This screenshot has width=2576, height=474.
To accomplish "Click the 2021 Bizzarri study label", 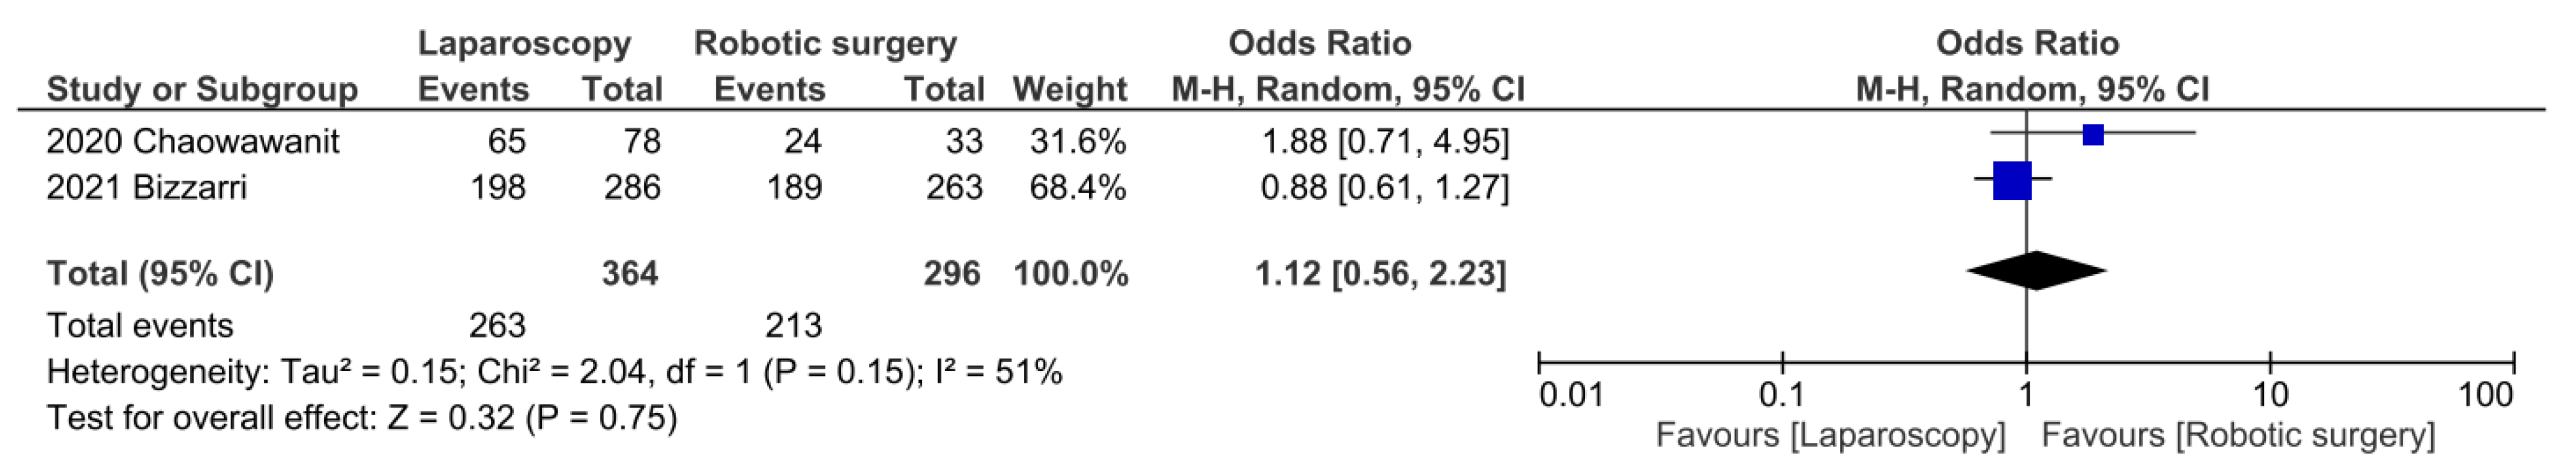I will click(x=146, y=187).
